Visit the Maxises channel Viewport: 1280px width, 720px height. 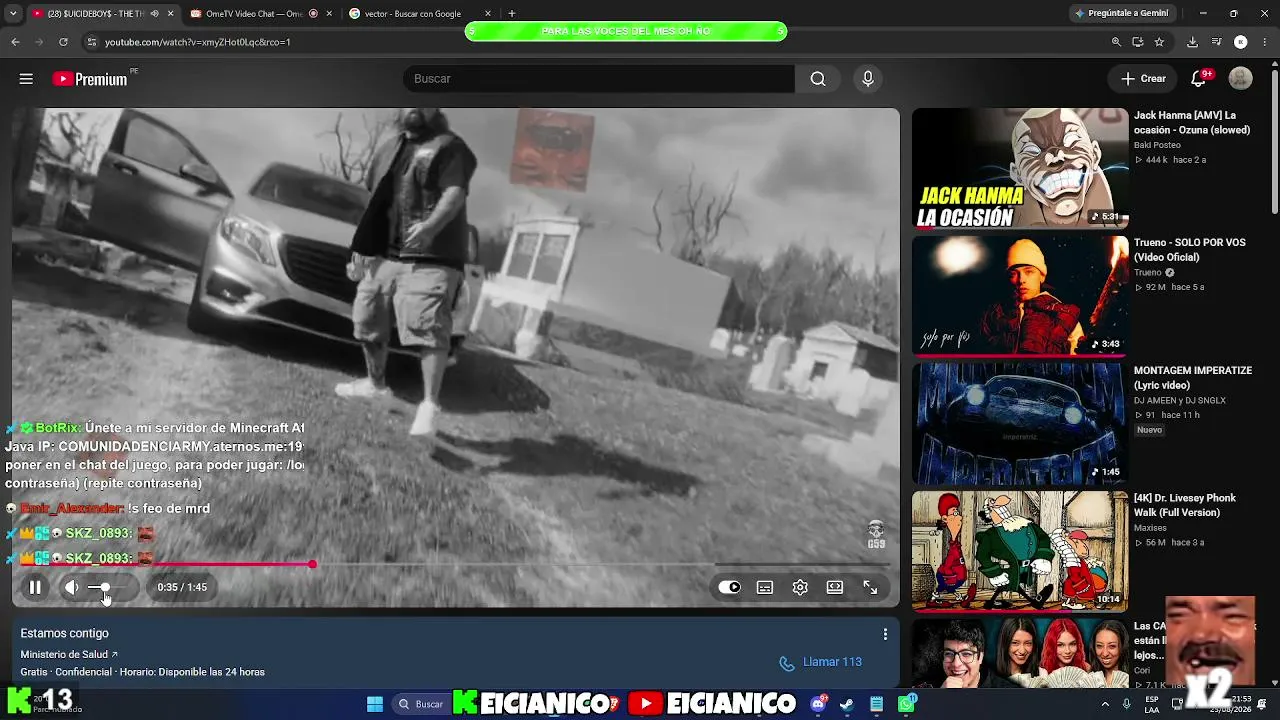tap(1150, 528)
